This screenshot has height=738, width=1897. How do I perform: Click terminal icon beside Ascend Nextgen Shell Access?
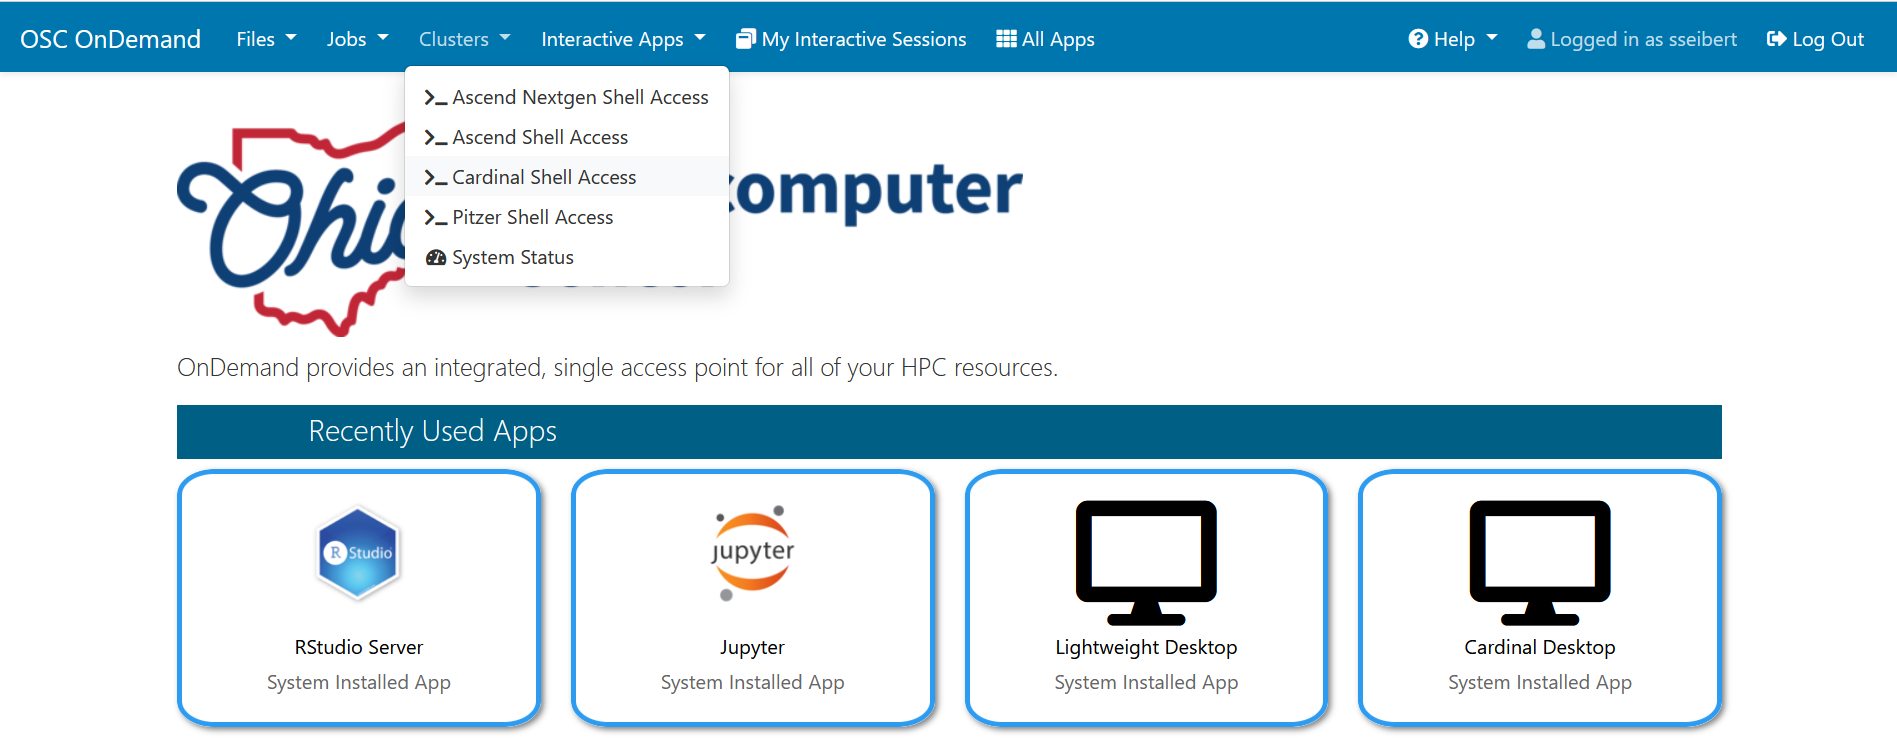pos(435,97)
